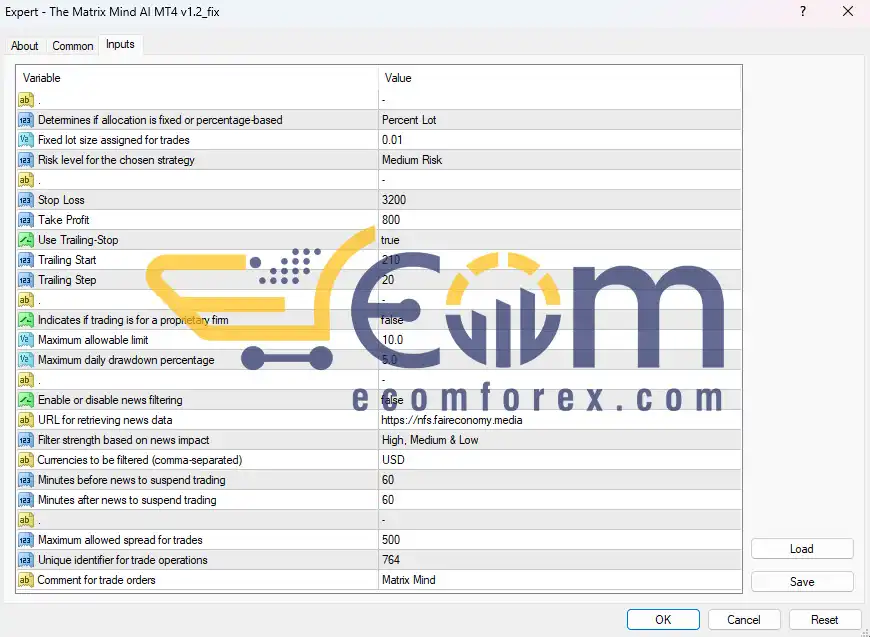870x637 pixels.
Task: Click the Maximum allowable limit icon
Action: [25, 340]
